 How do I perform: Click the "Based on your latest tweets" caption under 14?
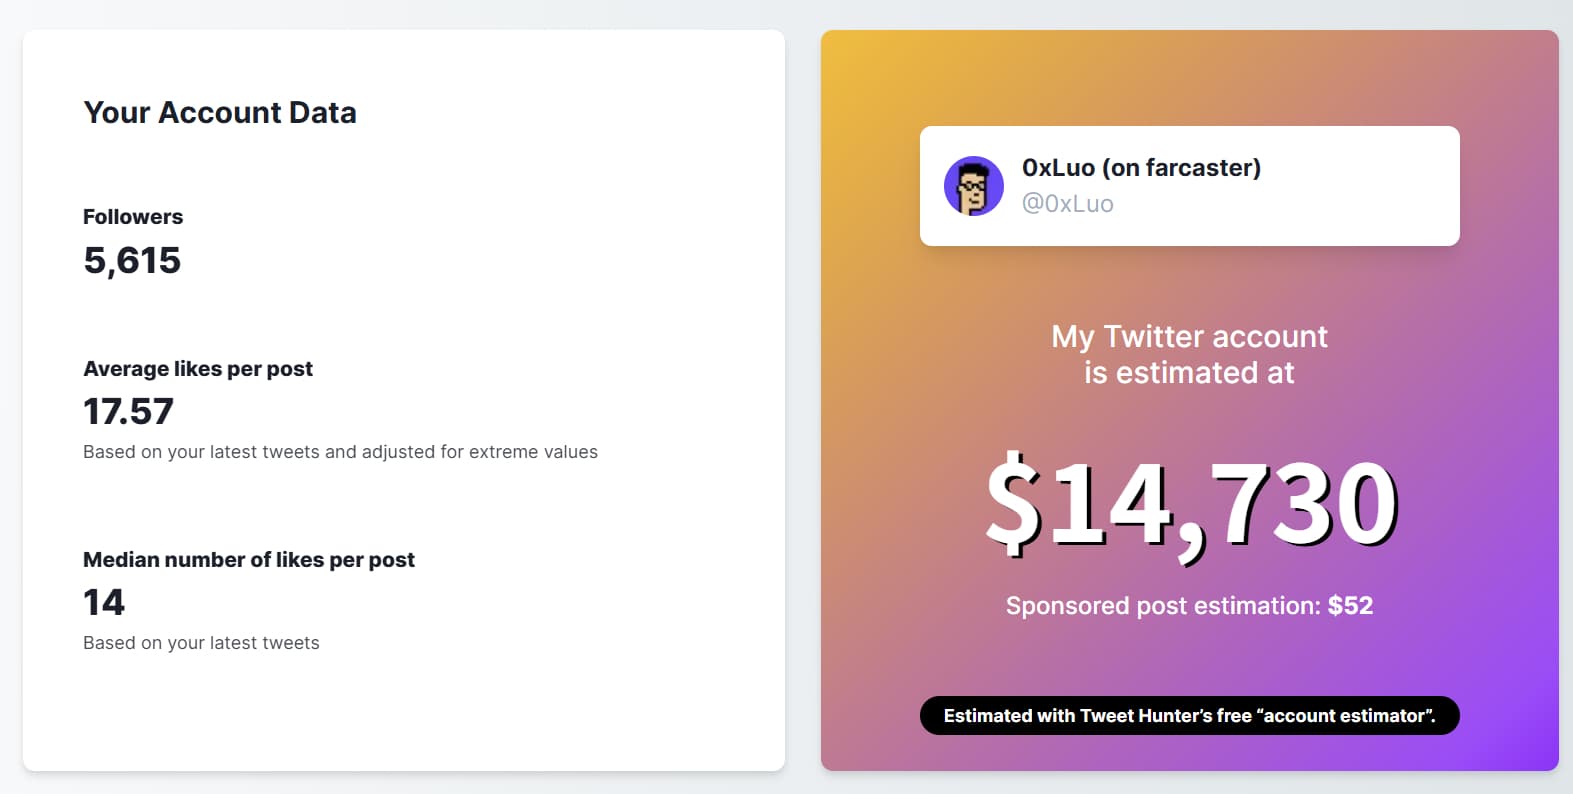tap(201, 643)
